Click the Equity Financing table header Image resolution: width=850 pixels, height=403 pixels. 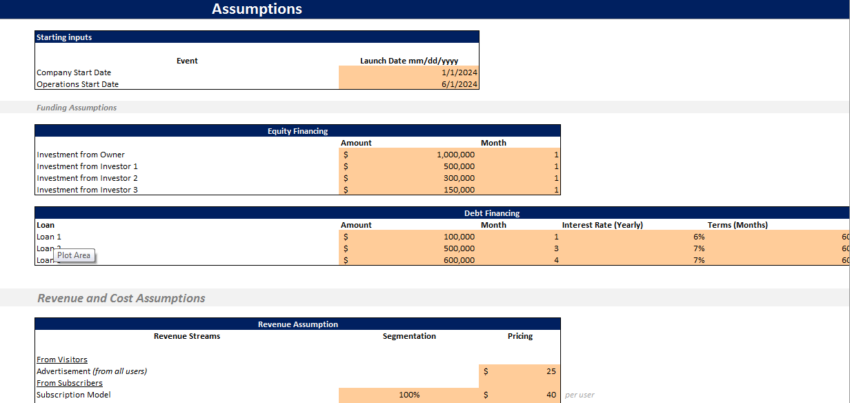pyautogui.click(x=298, y=131)
